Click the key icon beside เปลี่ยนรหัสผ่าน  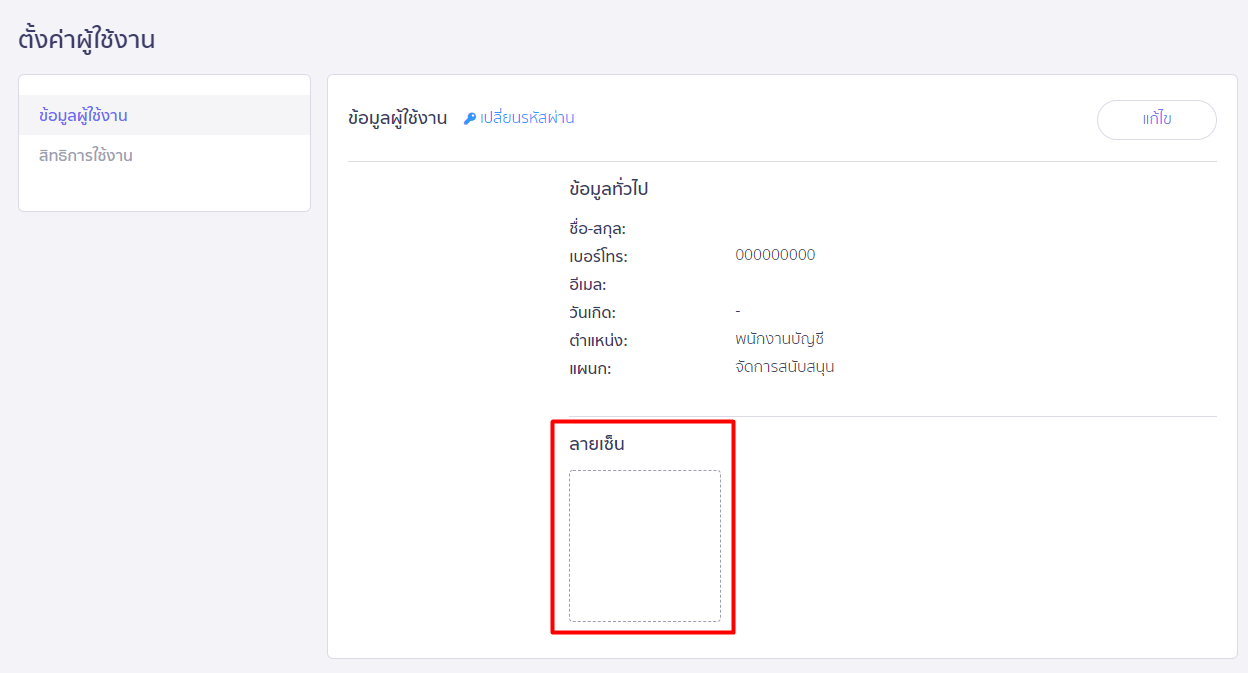[470, 118]
